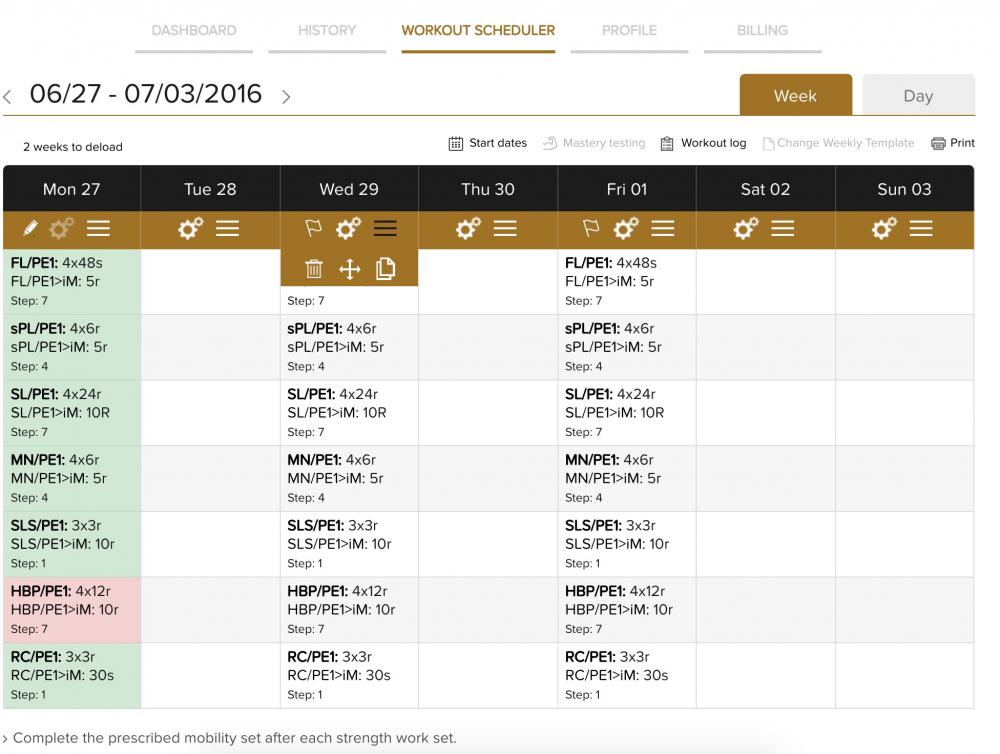
Task: Open the History tab
Action: (x=327, y=31)
